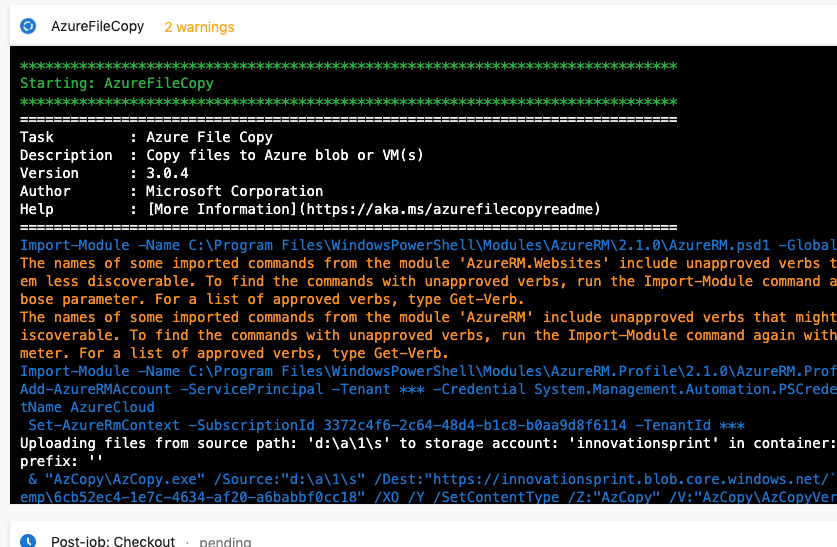The image size is (837, 547).
Task: Select the Import-Module AzureRM.Profile log line
Action: pos(428,371)
